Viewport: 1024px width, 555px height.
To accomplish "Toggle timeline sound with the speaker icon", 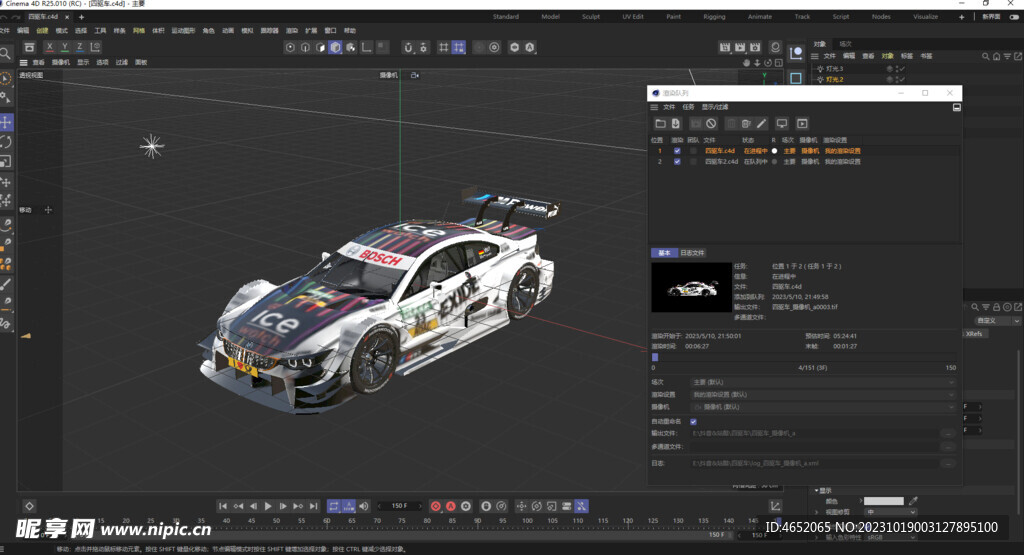I will point(364,506).
